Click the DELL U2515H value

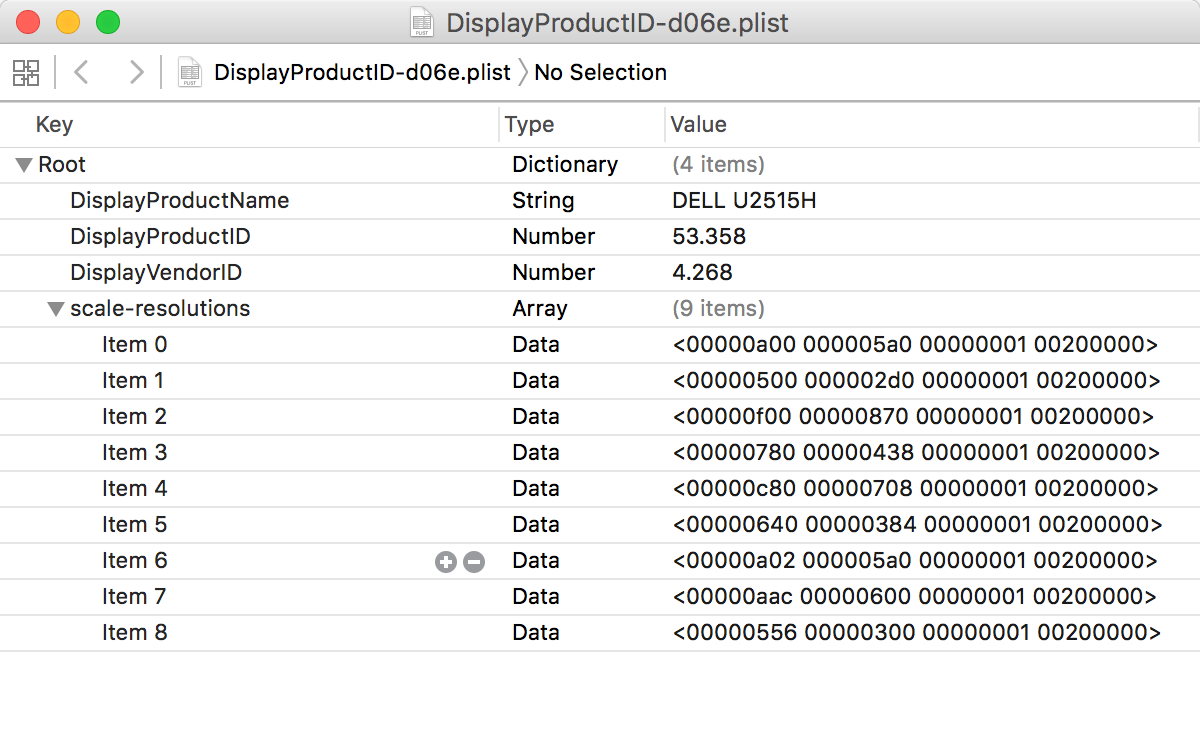744,201
